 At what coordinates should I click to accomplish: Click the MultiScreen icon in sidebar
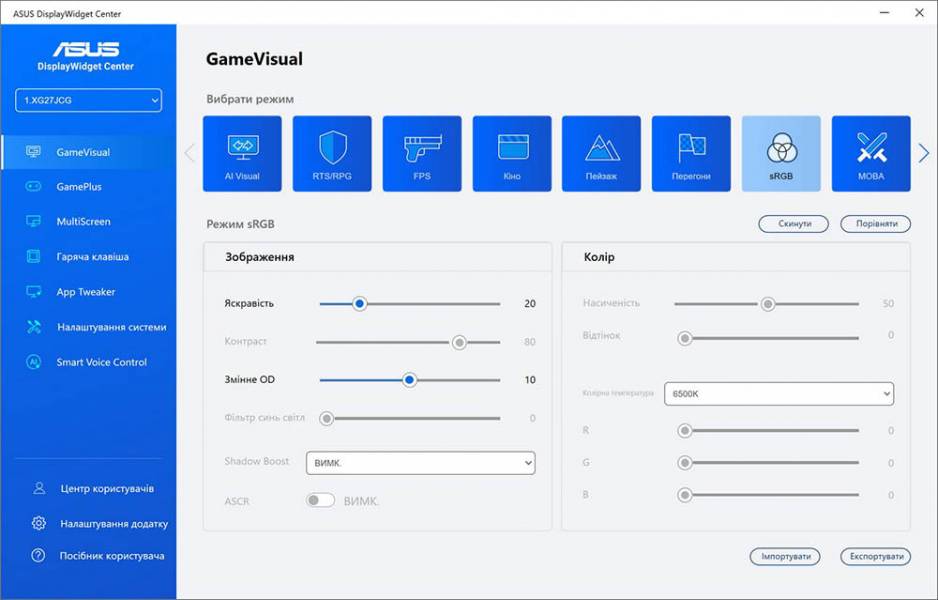[34, 221]
